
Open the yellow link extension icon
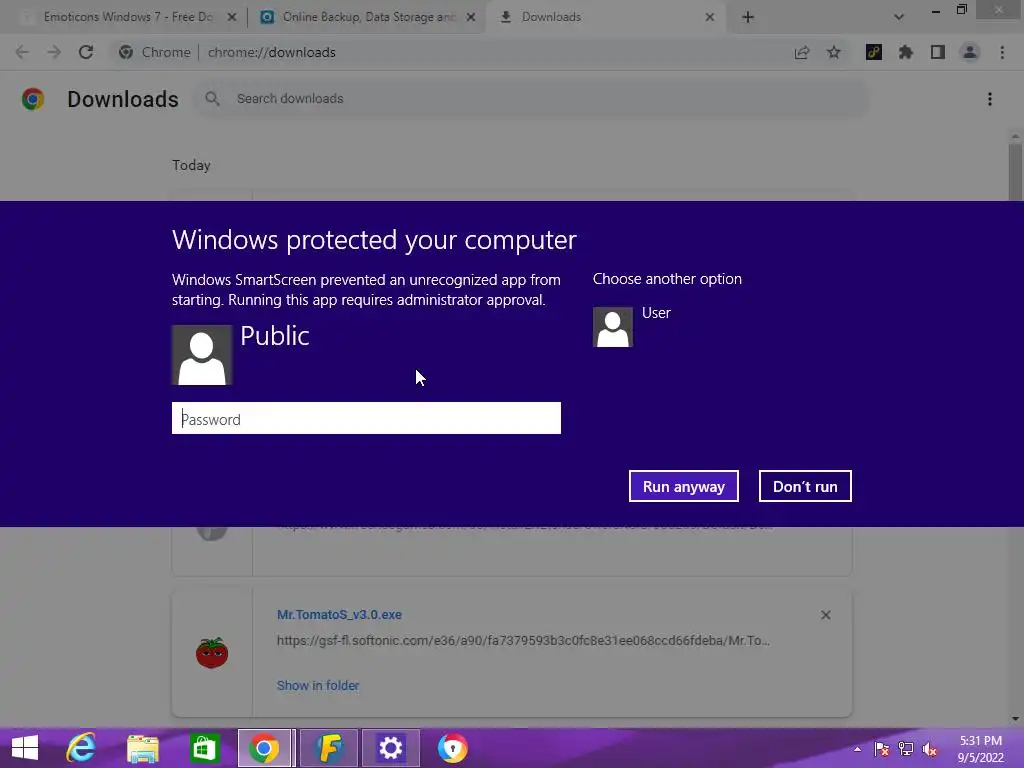point(874,52)
